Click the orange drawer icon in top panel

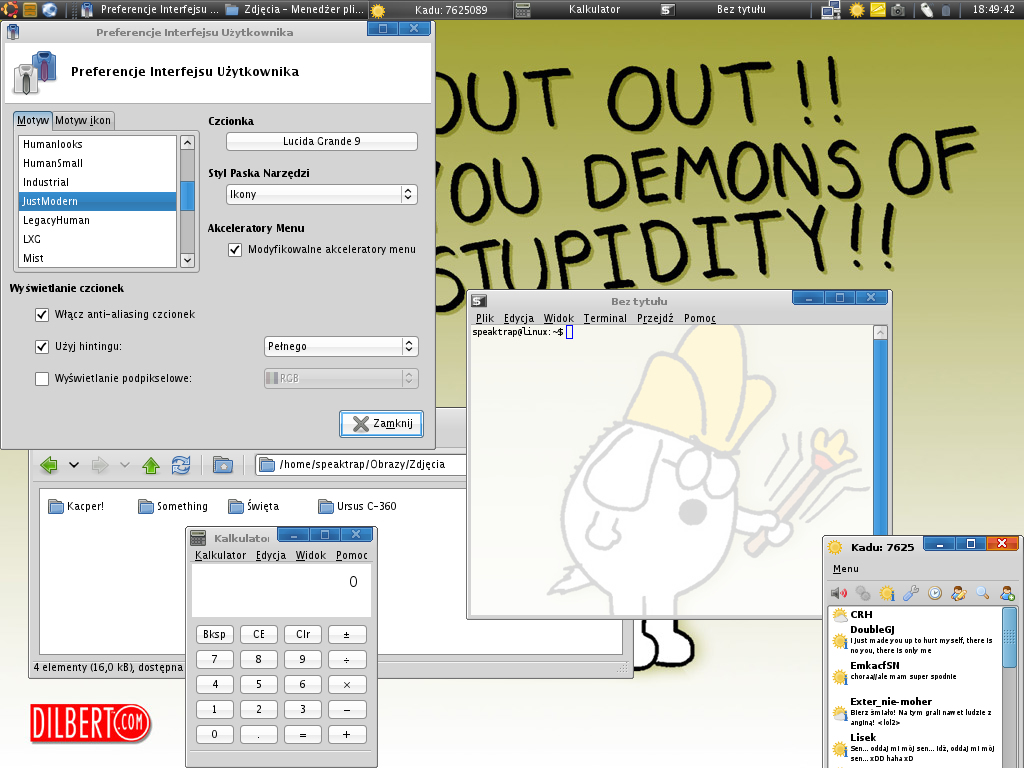click(30, 9)
